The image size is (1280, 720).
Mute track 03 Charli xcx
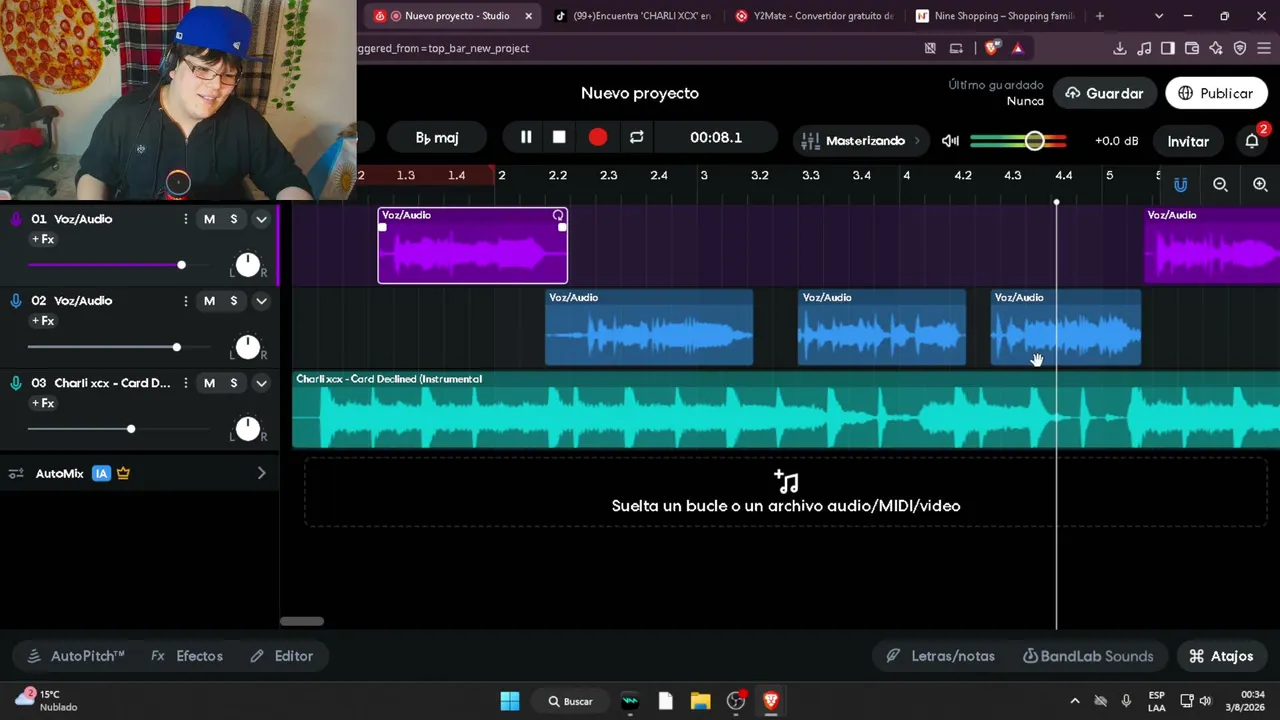pyautogui.click(x=209, y=383)
